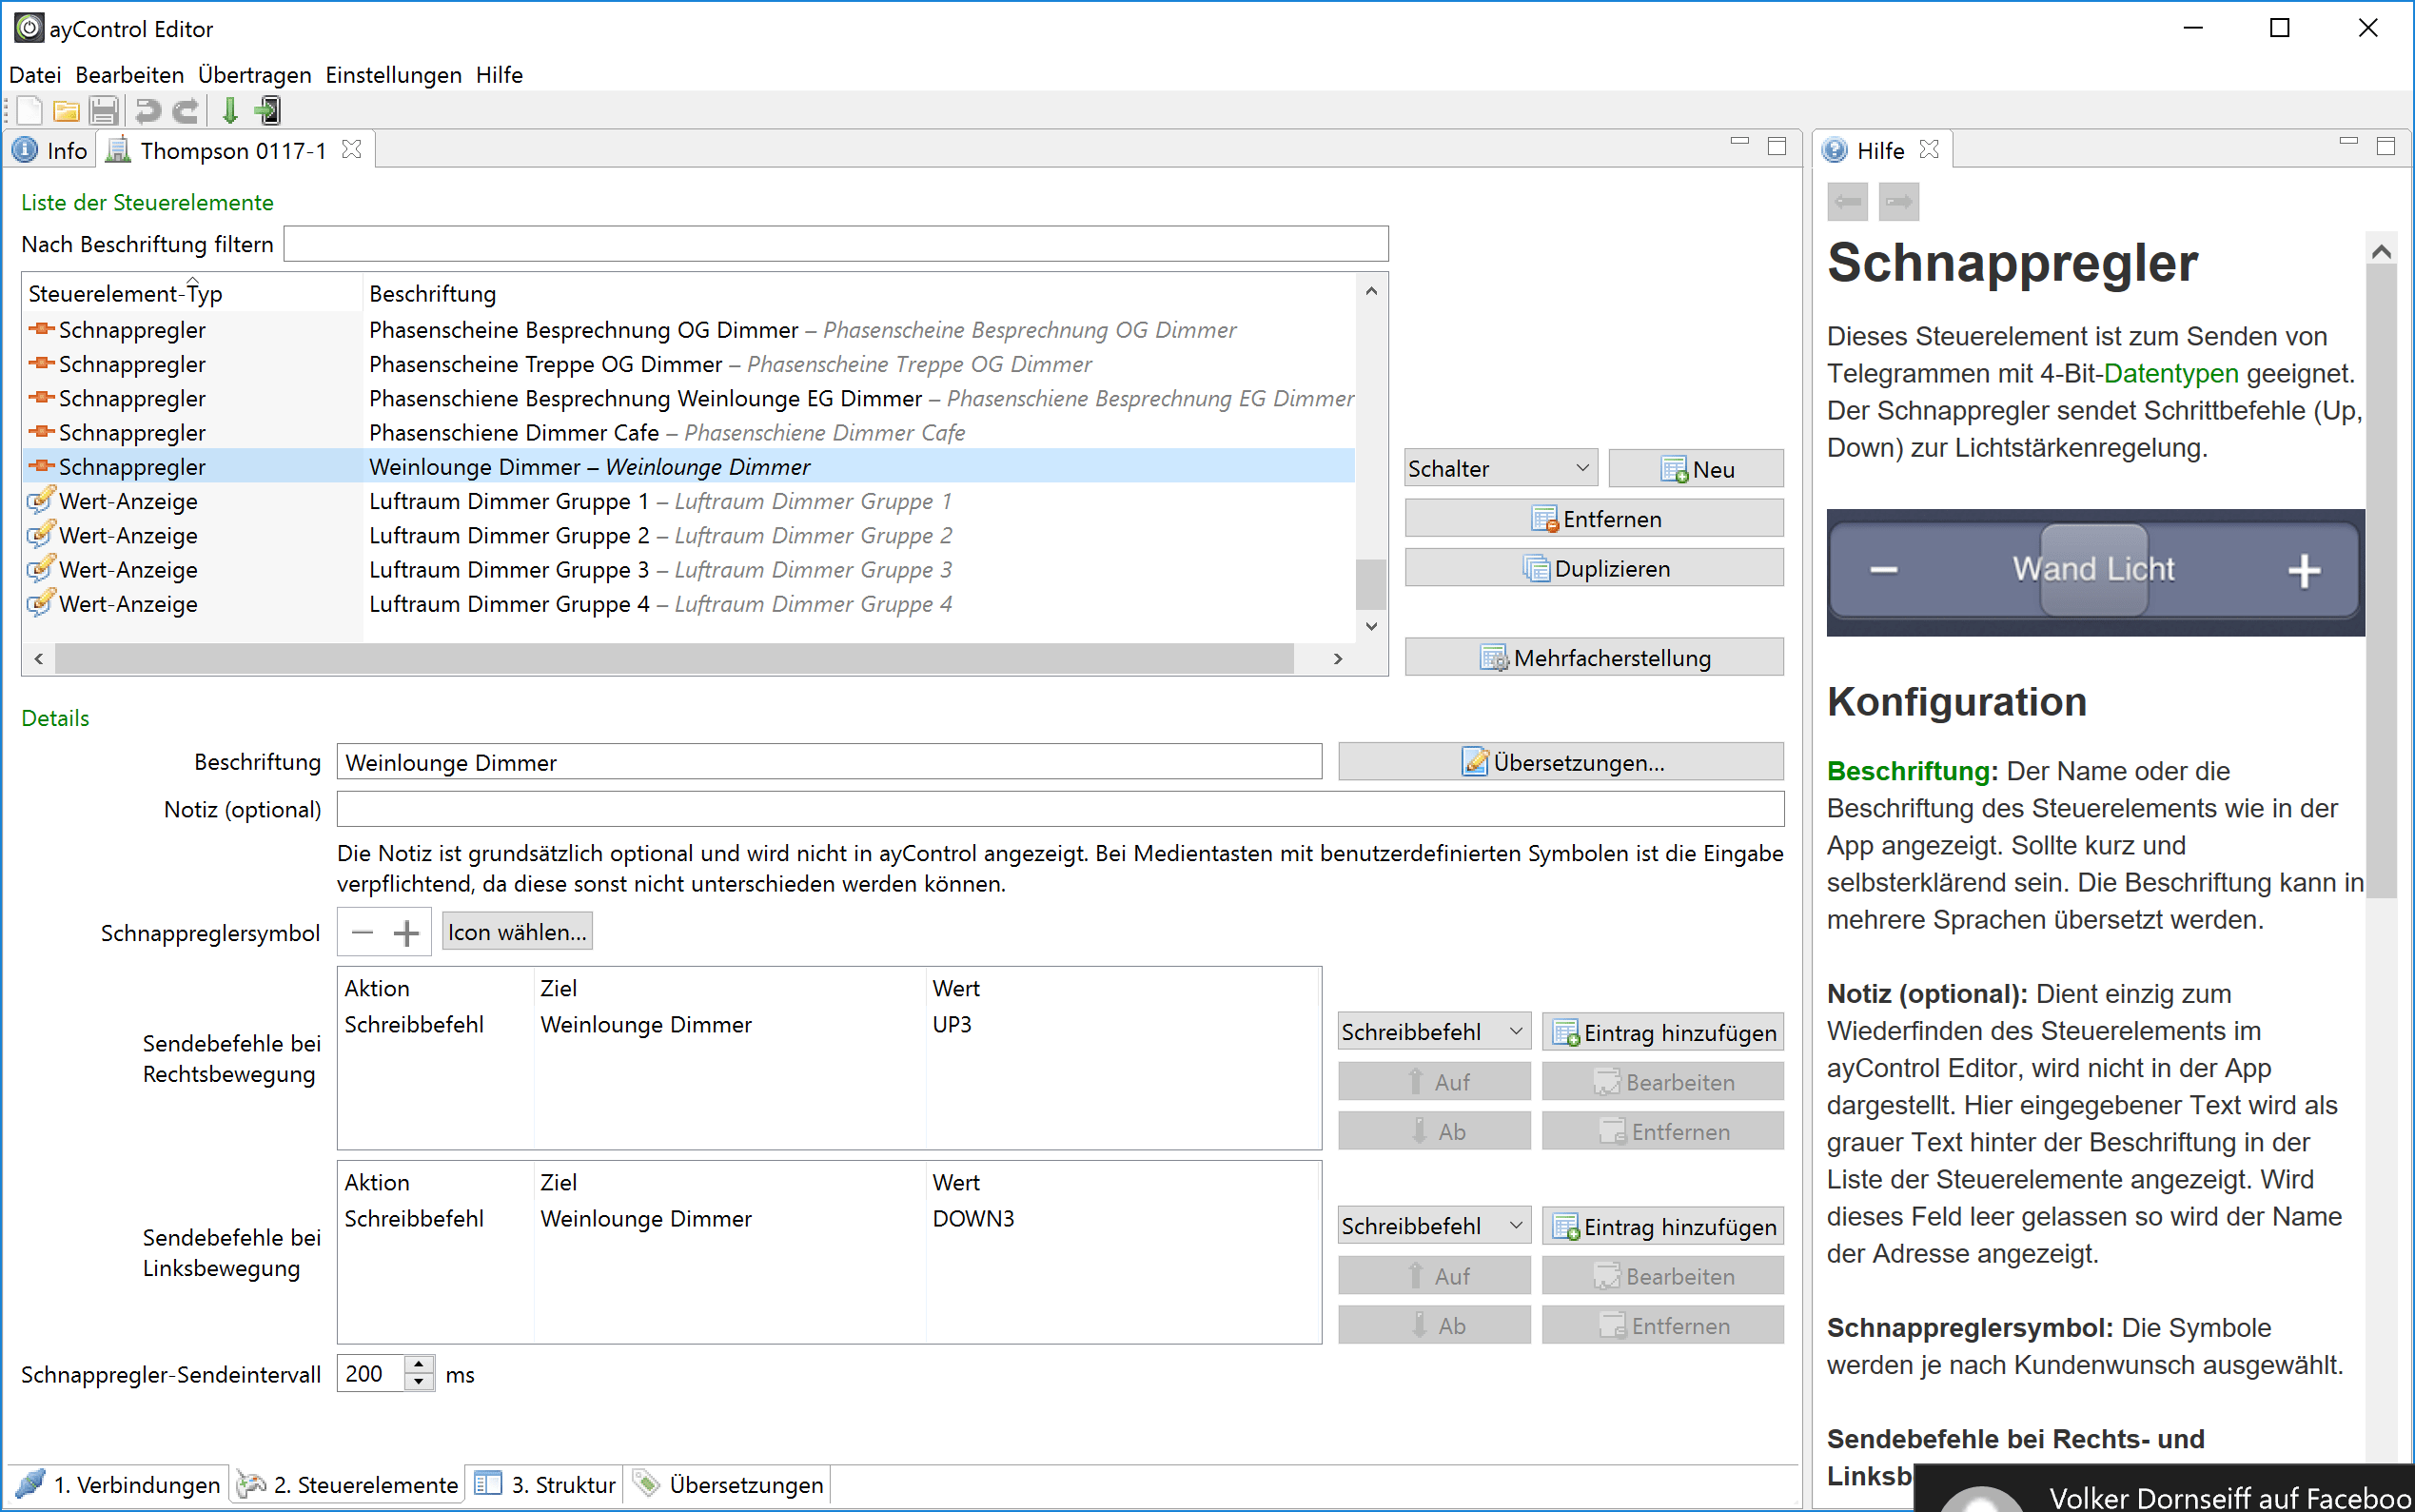Open the Einstellungen menu
This screenshot has width=2415, height=1512.
point(393,75)
